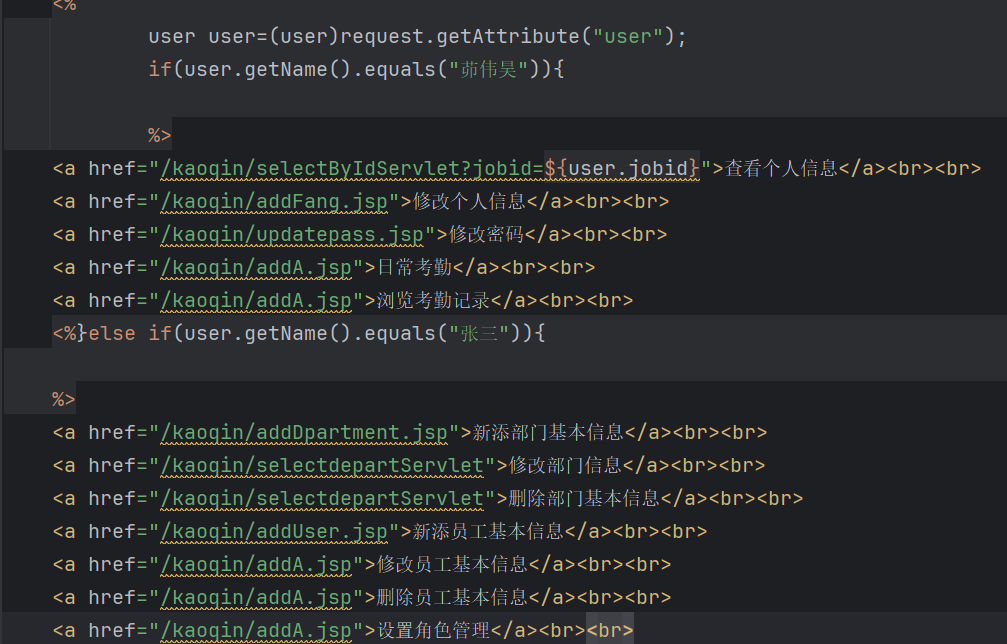Click the closing %> after the else-if line
The image size is (1007, 644).
point(64,399)
